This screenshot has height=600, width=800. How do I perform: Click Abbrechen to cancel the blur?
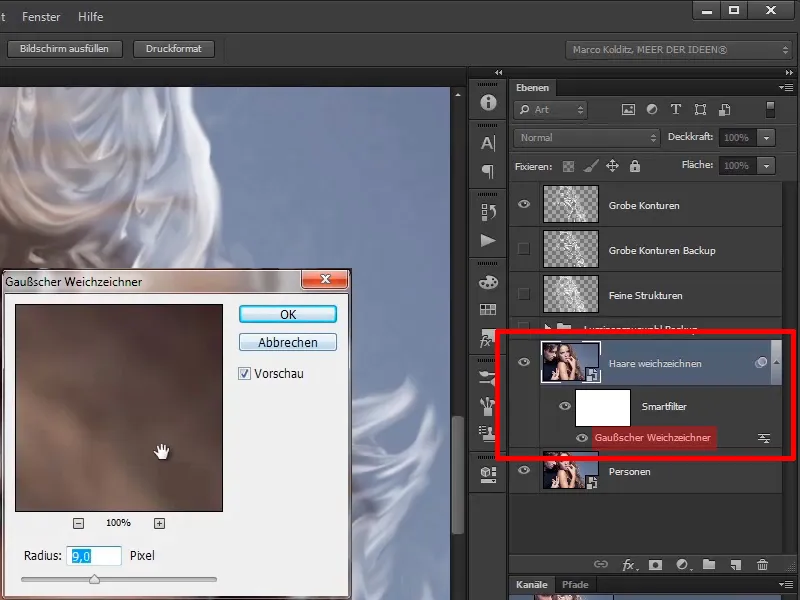point(288,342)
